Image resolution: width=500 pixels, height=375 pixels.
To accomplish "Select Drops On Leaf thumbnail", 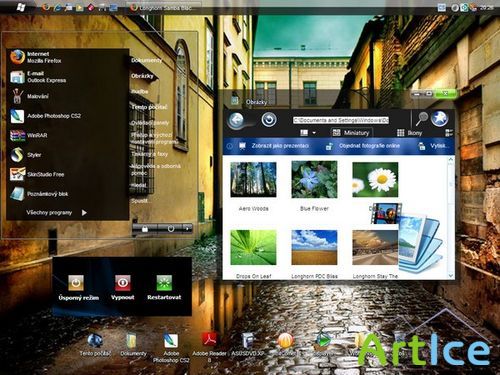I will point(253,247).
